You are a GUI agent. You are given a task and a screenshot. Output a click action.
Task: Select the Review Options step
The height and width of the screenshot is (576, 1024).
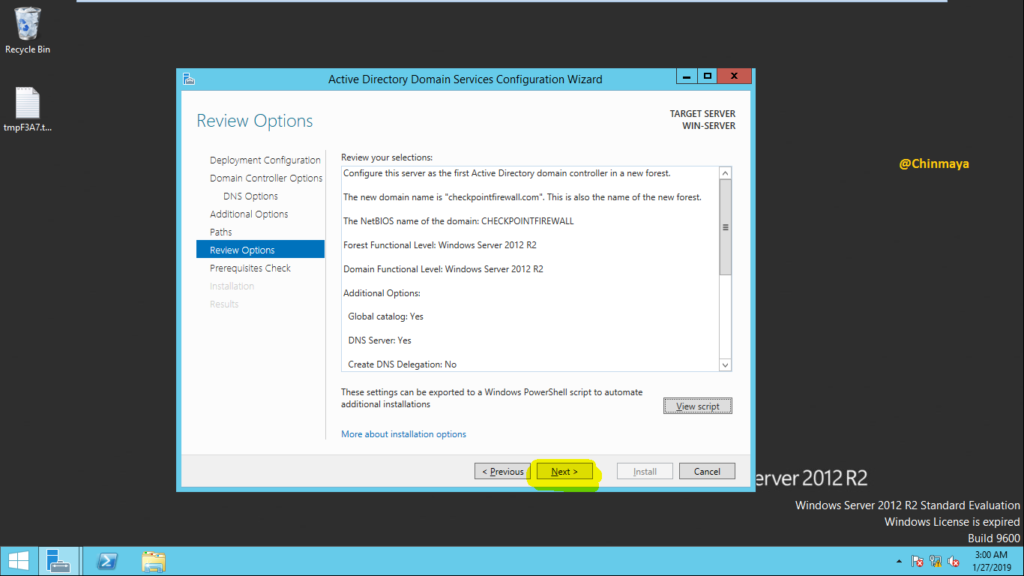click(x=260, y=249)
